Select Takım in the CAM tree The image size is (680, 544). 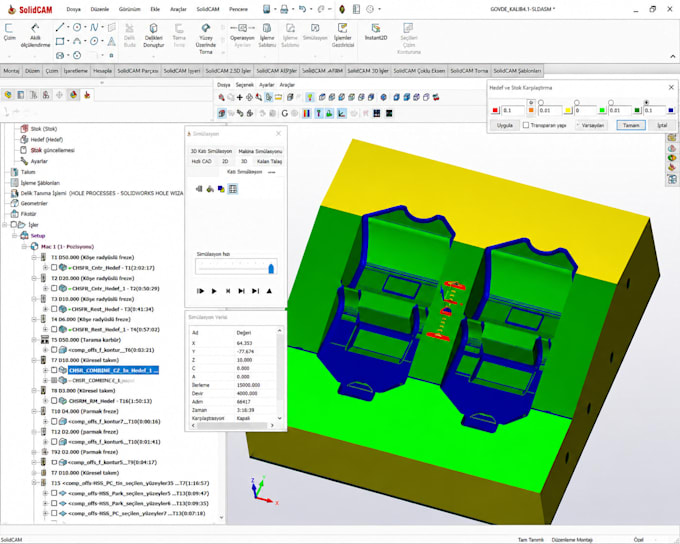(x=28, y=172)
